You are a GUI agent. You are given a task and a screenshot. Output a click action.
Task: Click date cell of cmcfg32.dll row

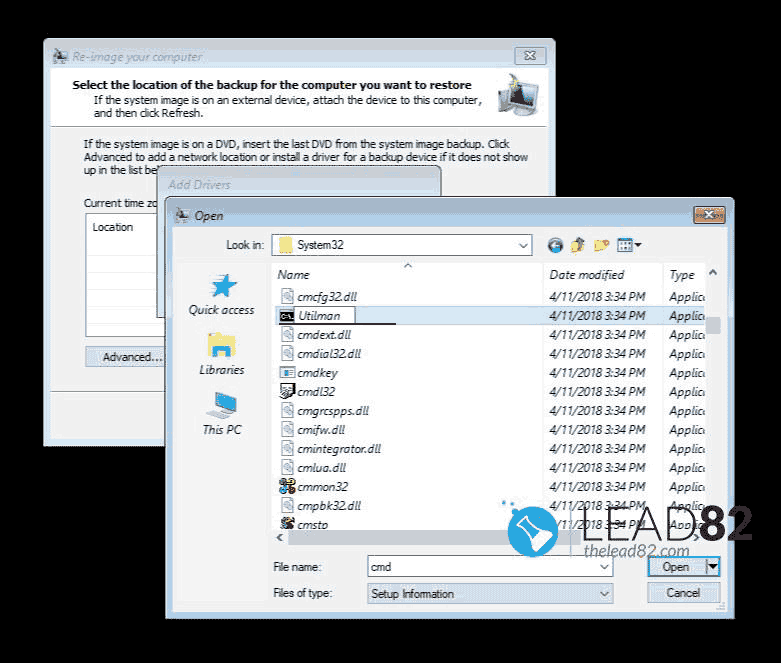tap(597, 296)
